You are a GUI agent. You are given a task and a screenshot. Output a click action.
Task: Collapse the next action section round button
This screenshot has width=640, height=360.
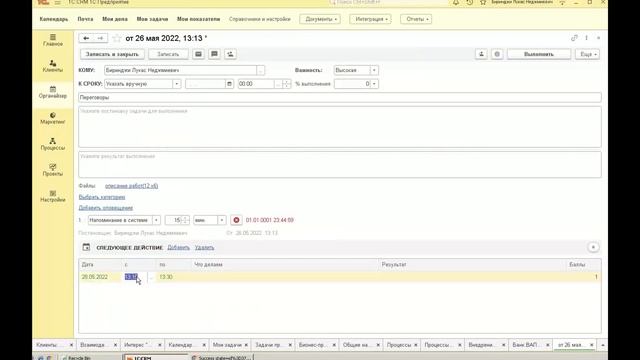[593, 247]
